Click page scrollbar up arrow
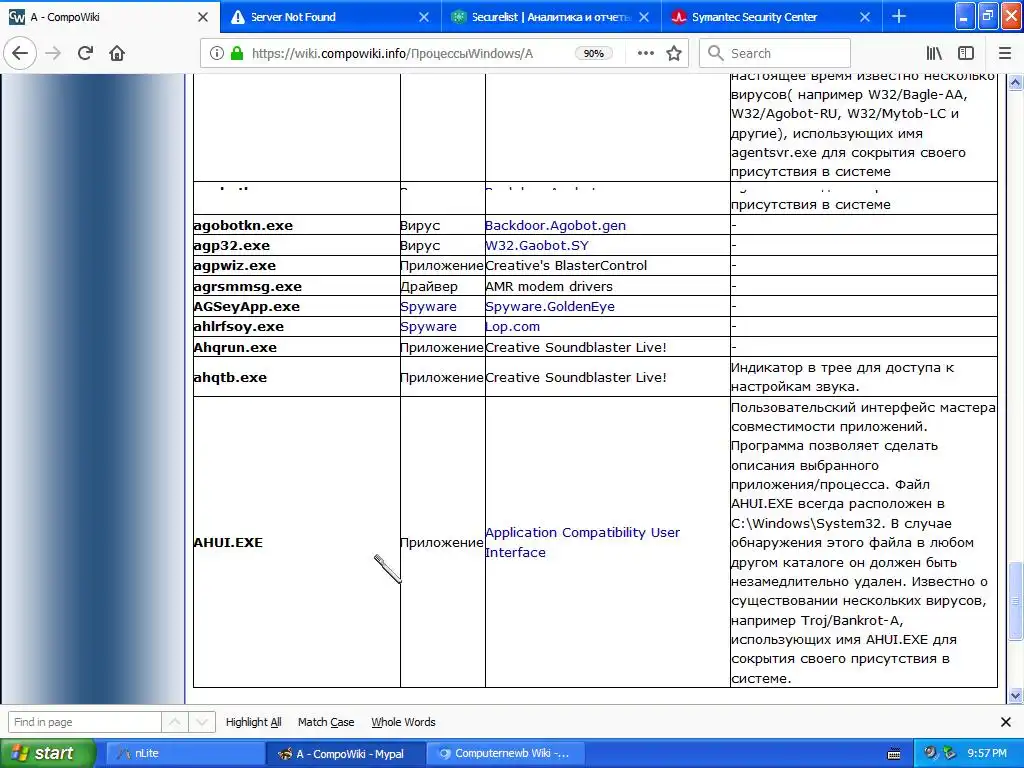Viewport: 1024px width, 768px height. 1015,83
